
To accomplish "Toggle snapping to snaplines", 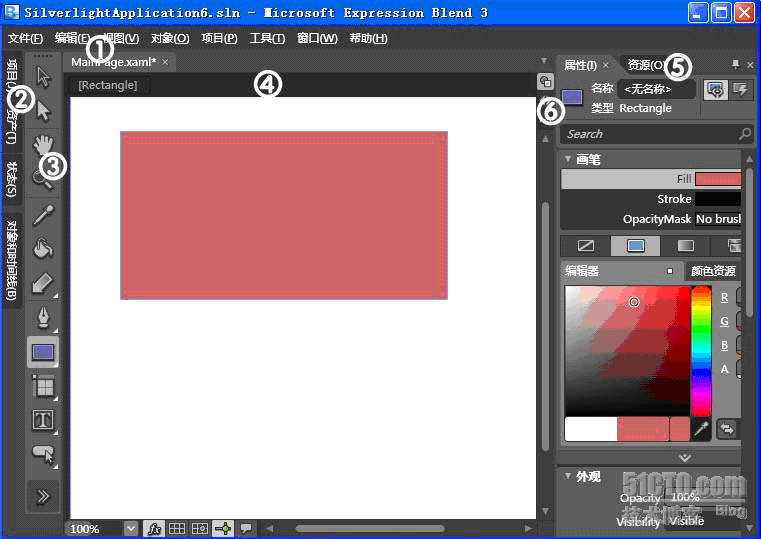I will 223,528.
